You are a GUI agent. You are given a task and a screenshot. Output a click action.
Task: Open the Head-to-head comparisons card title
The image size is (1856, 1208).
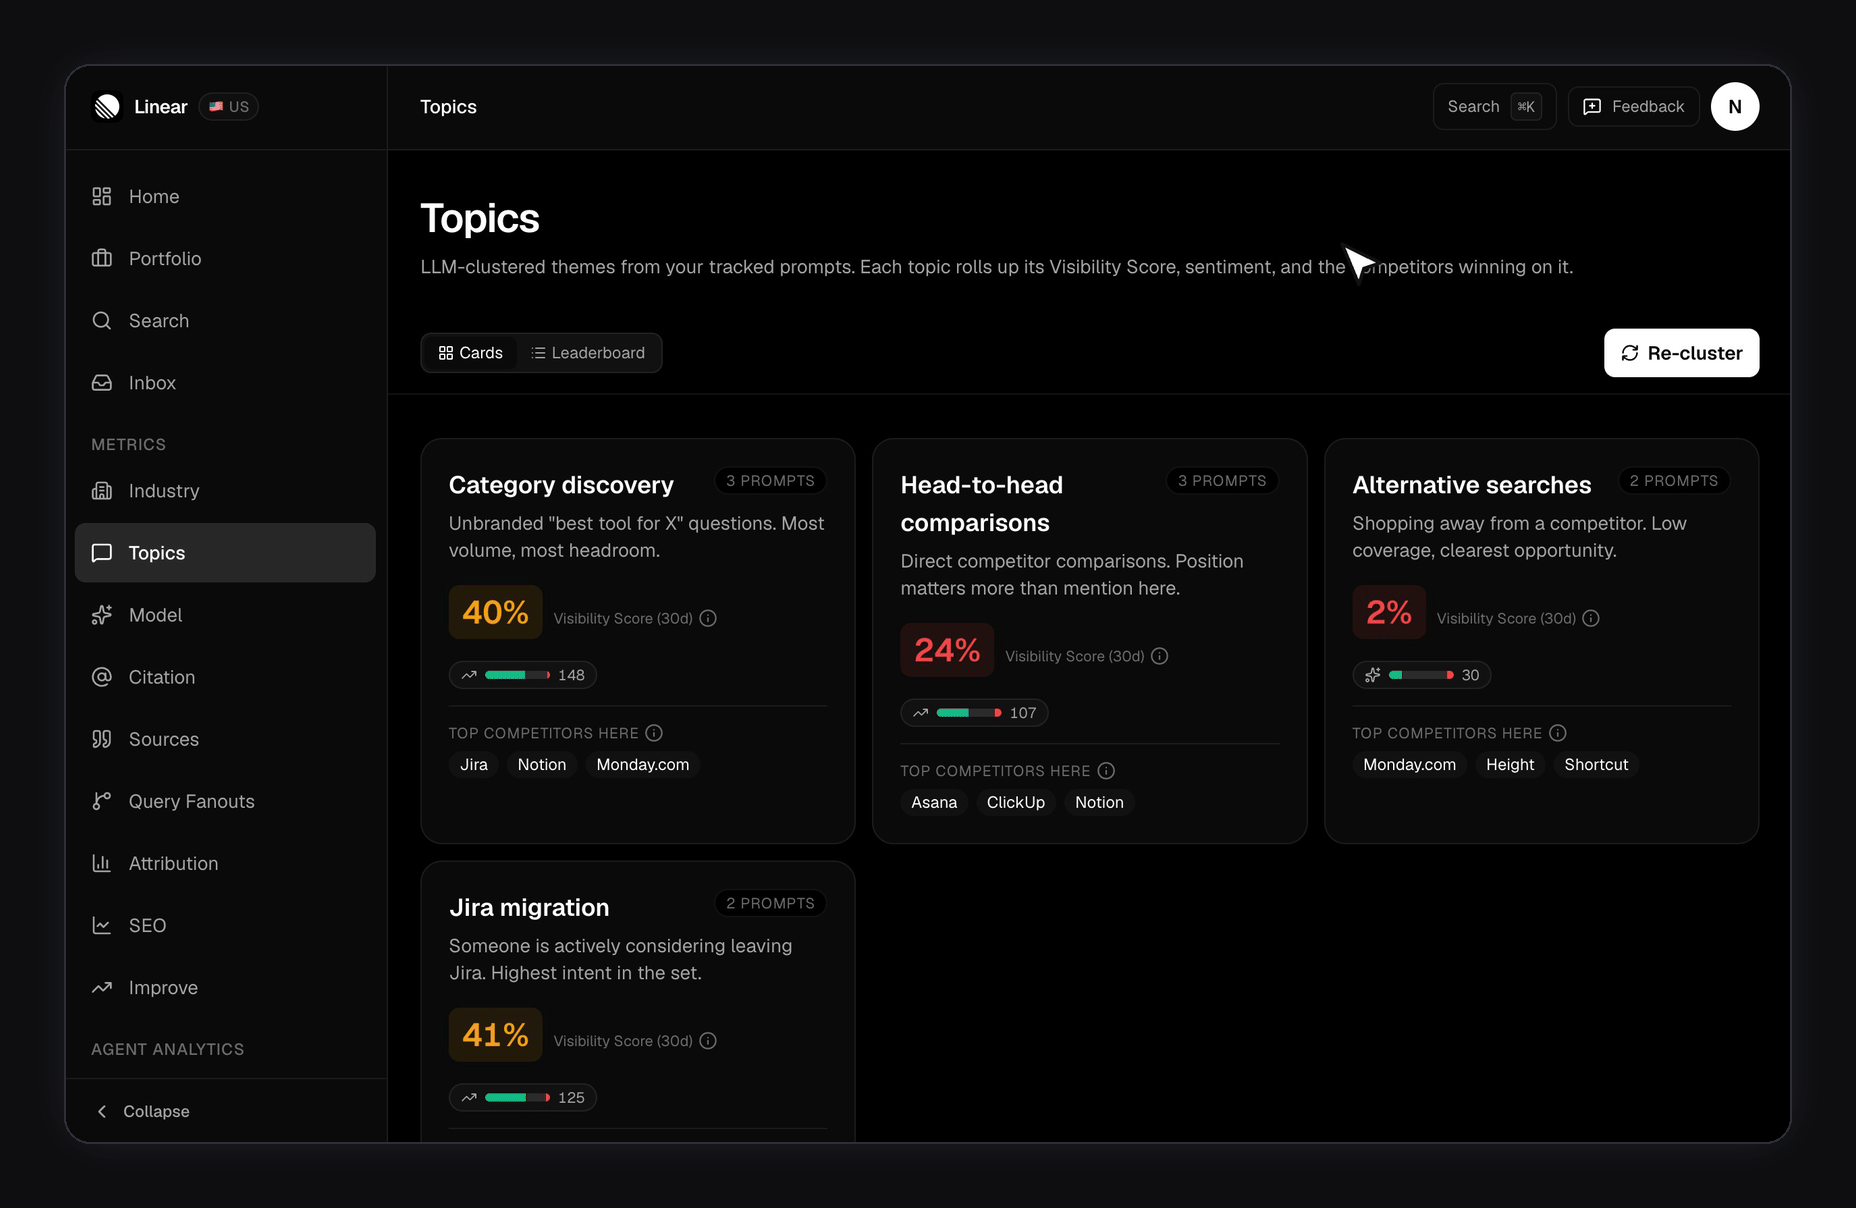point(982,504)
